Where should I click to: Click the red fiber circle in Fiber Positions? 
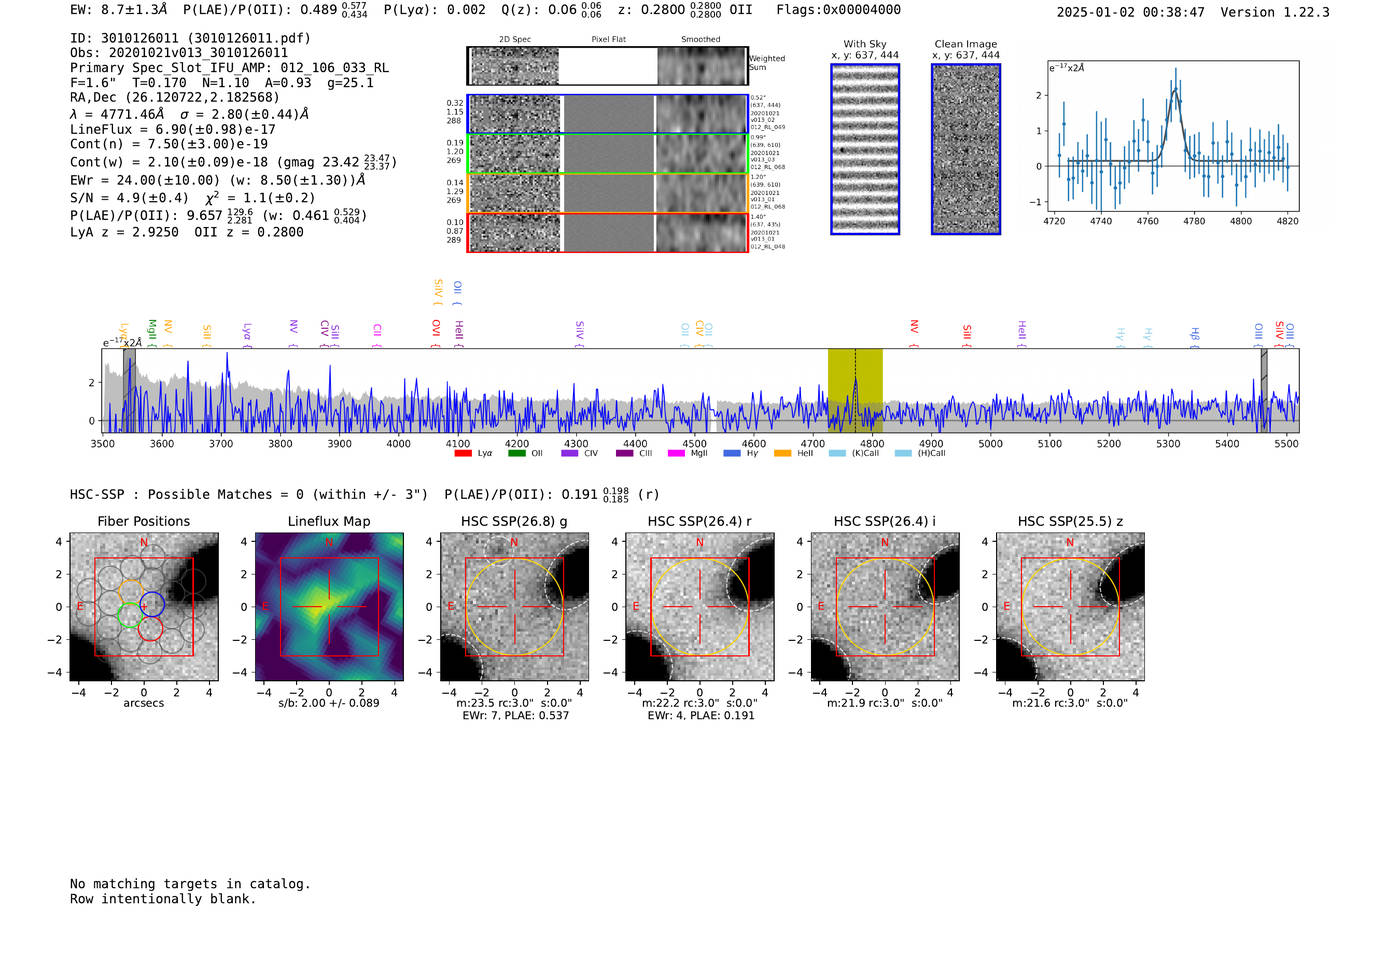click(x=150, y=628)
